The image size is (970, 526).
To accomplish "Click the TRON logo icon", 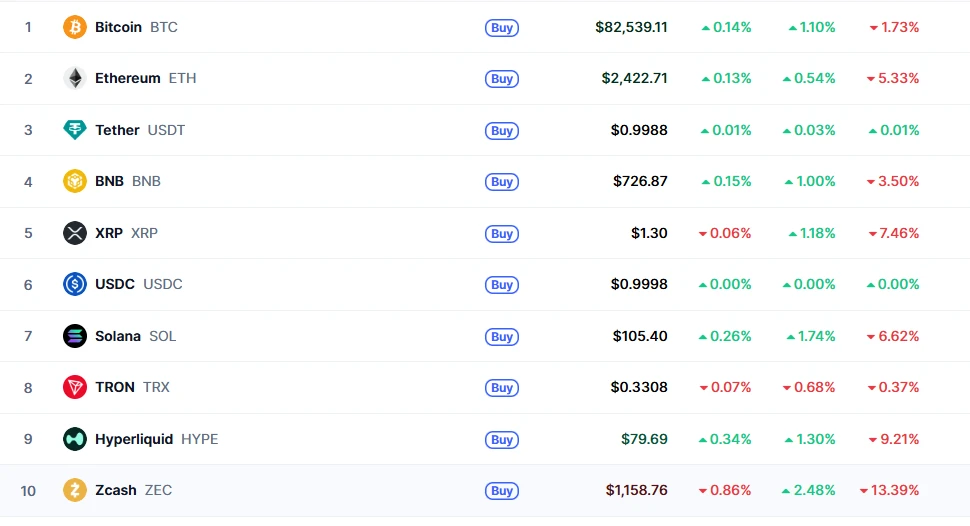I will click(x=75, y=387).
